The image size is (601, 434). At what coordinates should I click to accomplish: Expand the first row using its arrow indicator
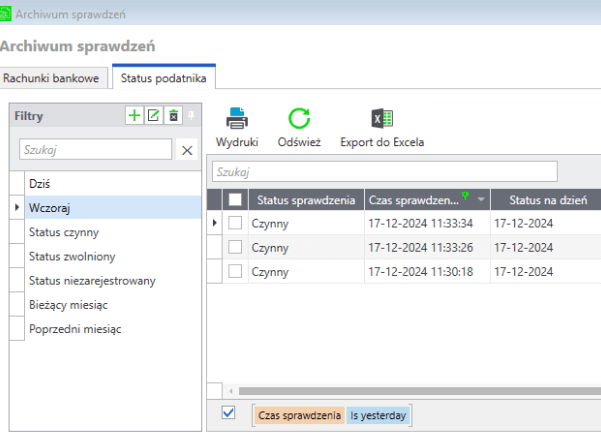coord(216,223)
